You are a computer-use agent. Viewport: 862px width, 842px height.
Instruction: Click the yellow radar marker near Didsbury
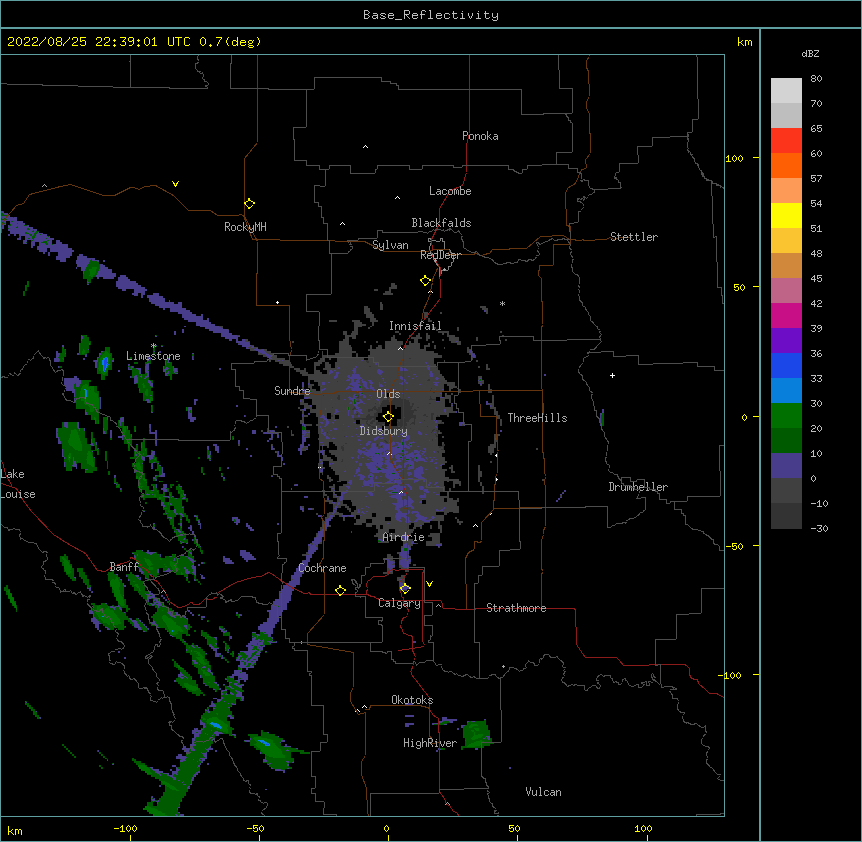click(x=388, y=417)
